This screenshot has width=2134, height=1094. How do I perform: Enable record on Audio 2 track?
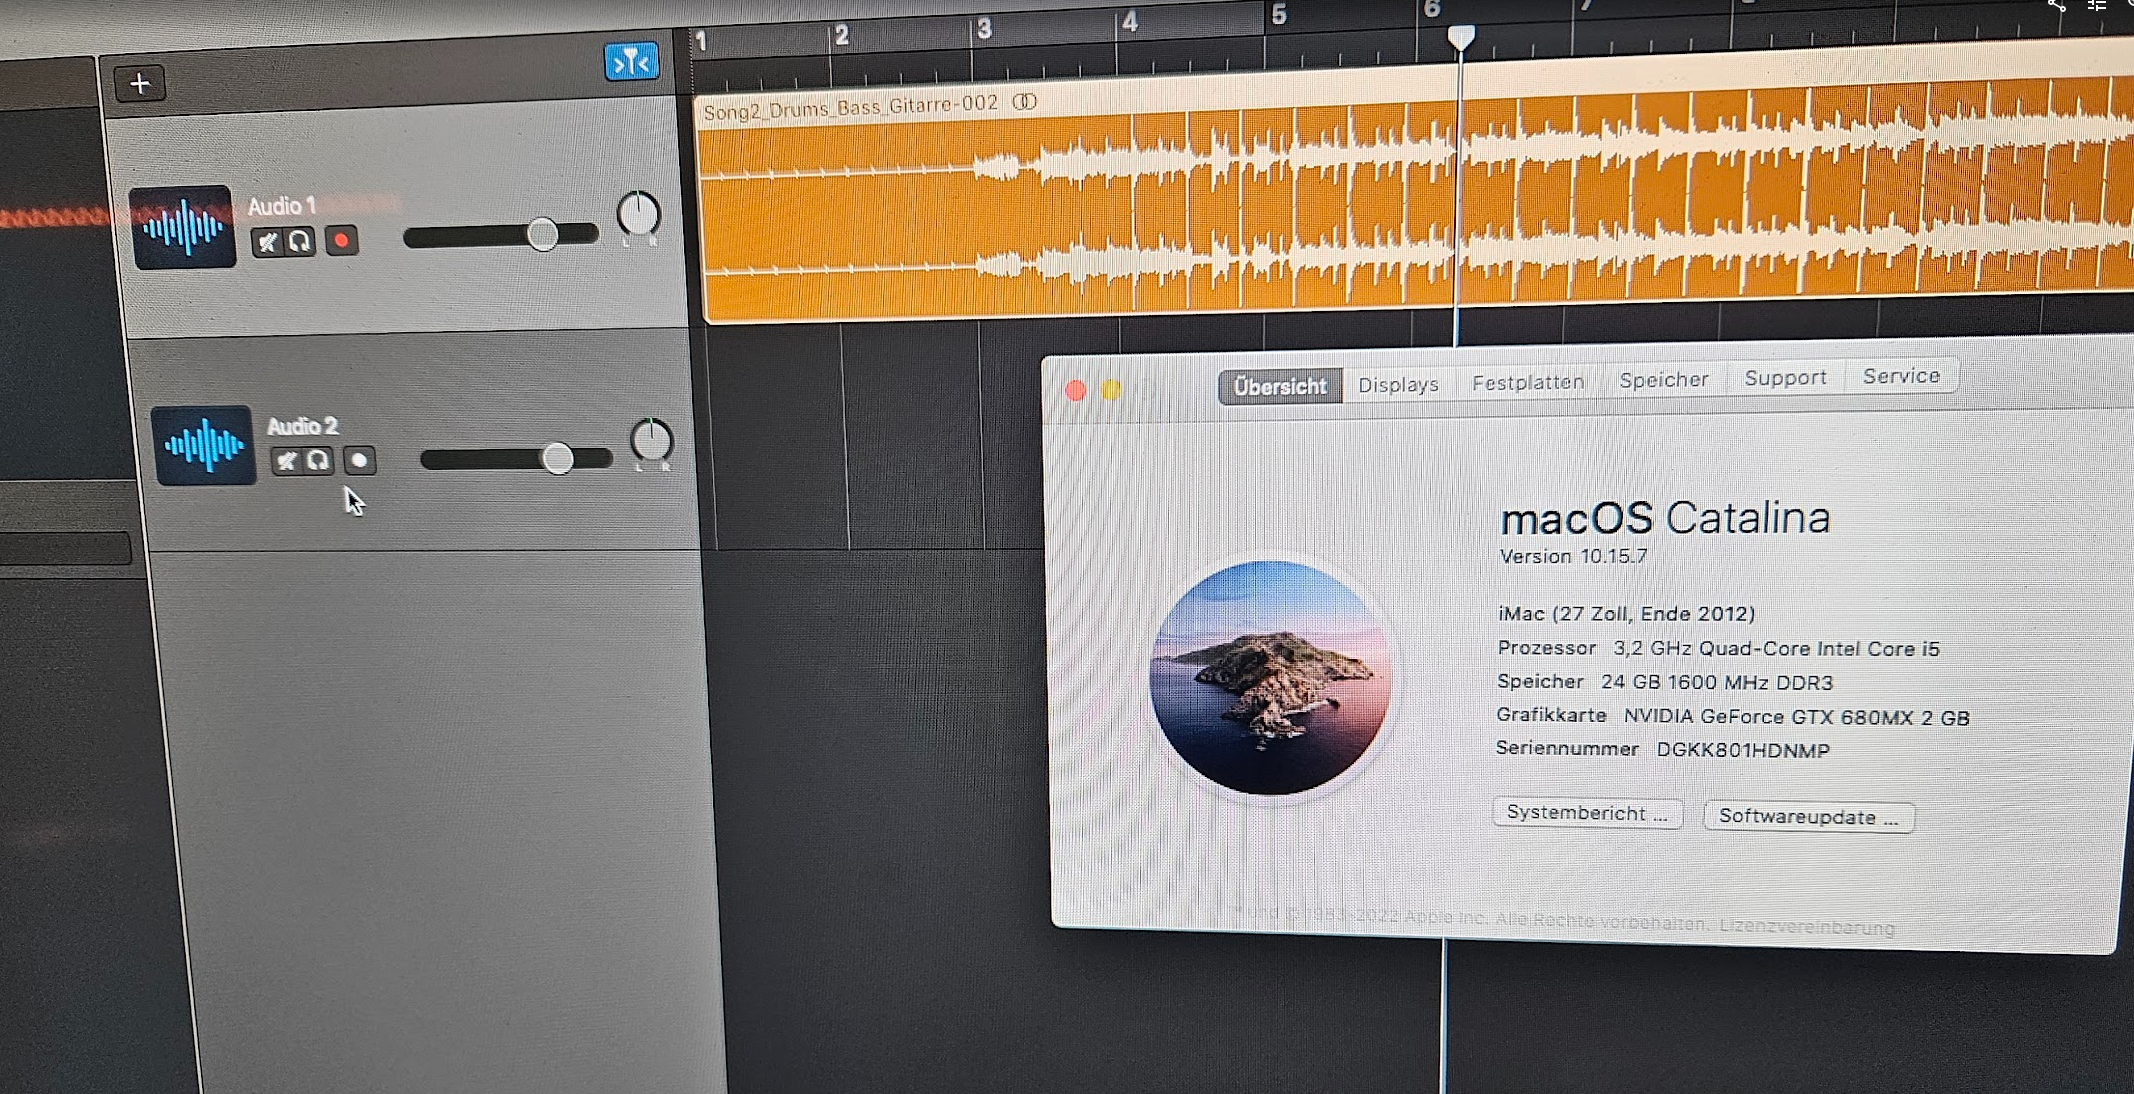[359, 460]
